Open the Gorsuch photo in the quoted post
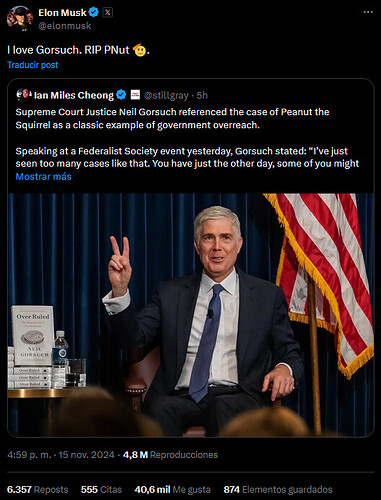381x500 pixels. pyautogui.click(x=191, y=315)
